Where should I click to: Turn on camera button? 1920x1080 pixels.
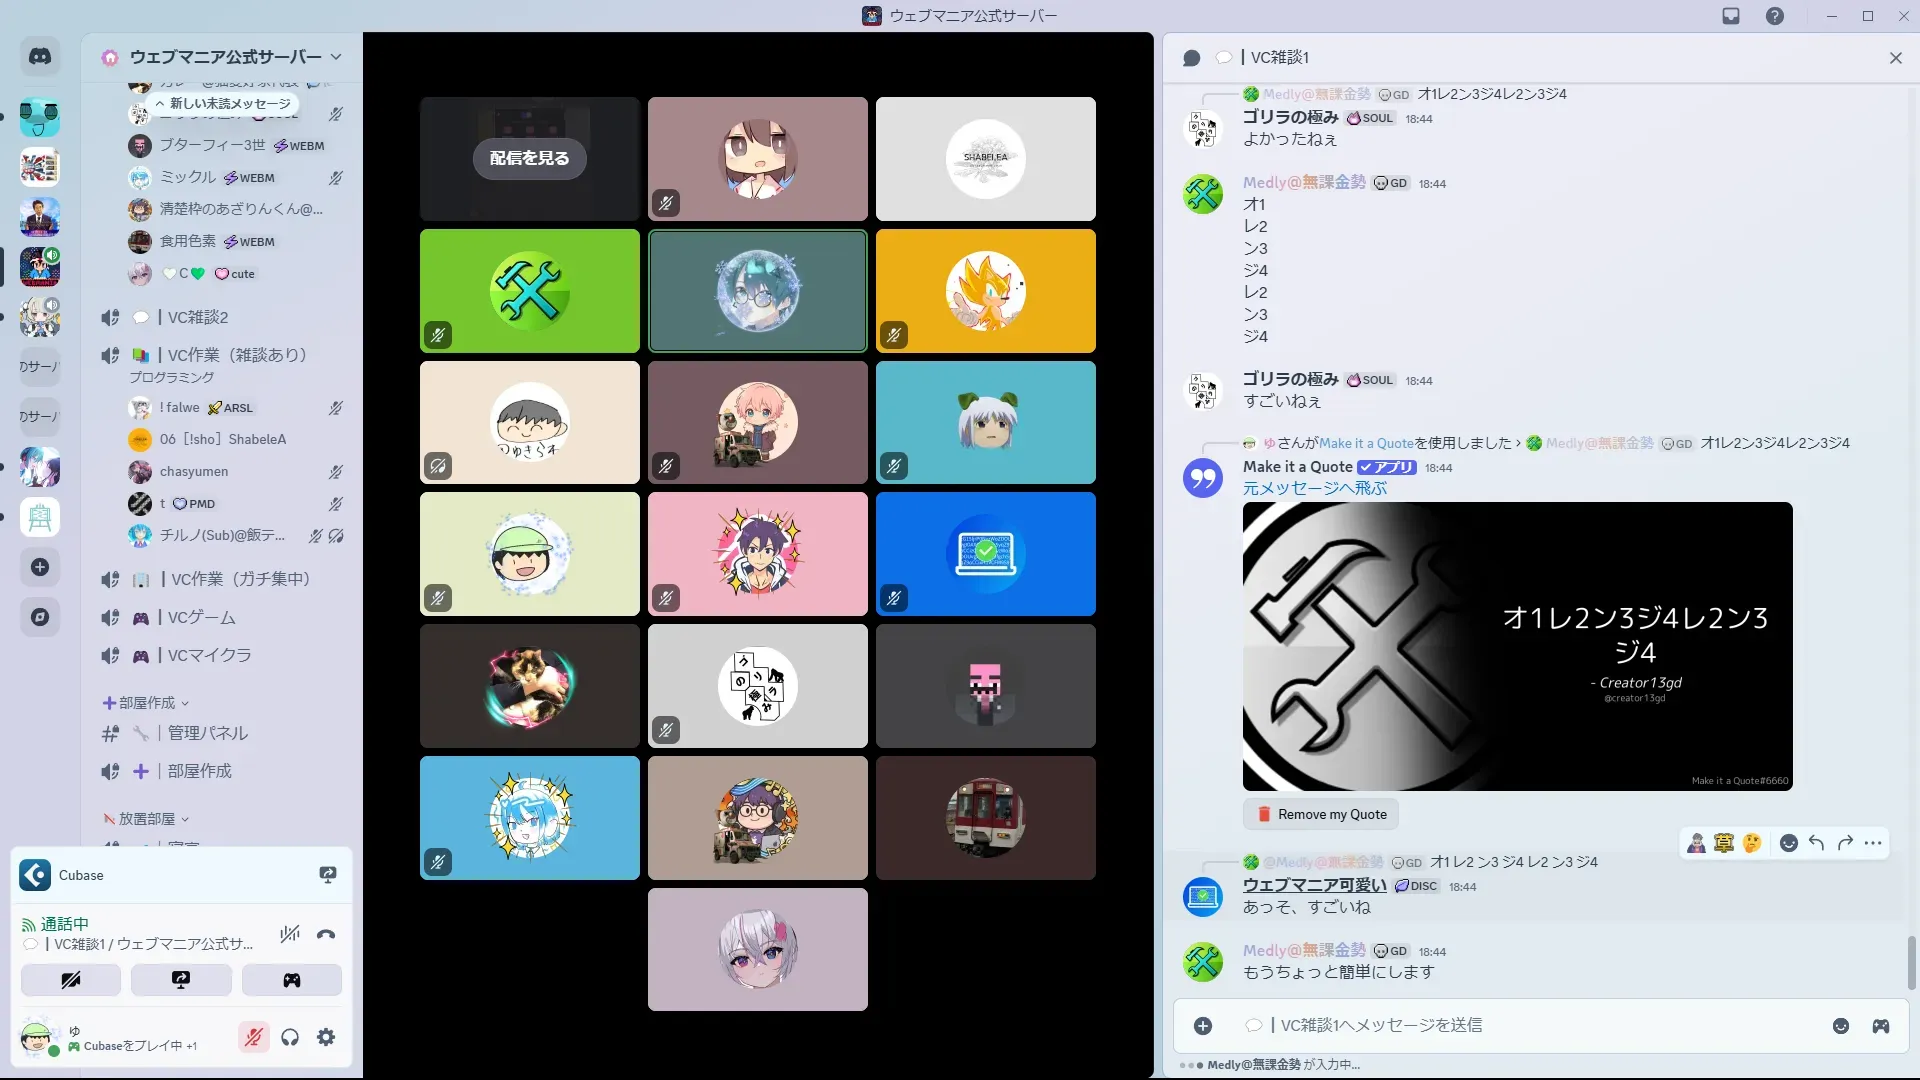click(71, 980)
